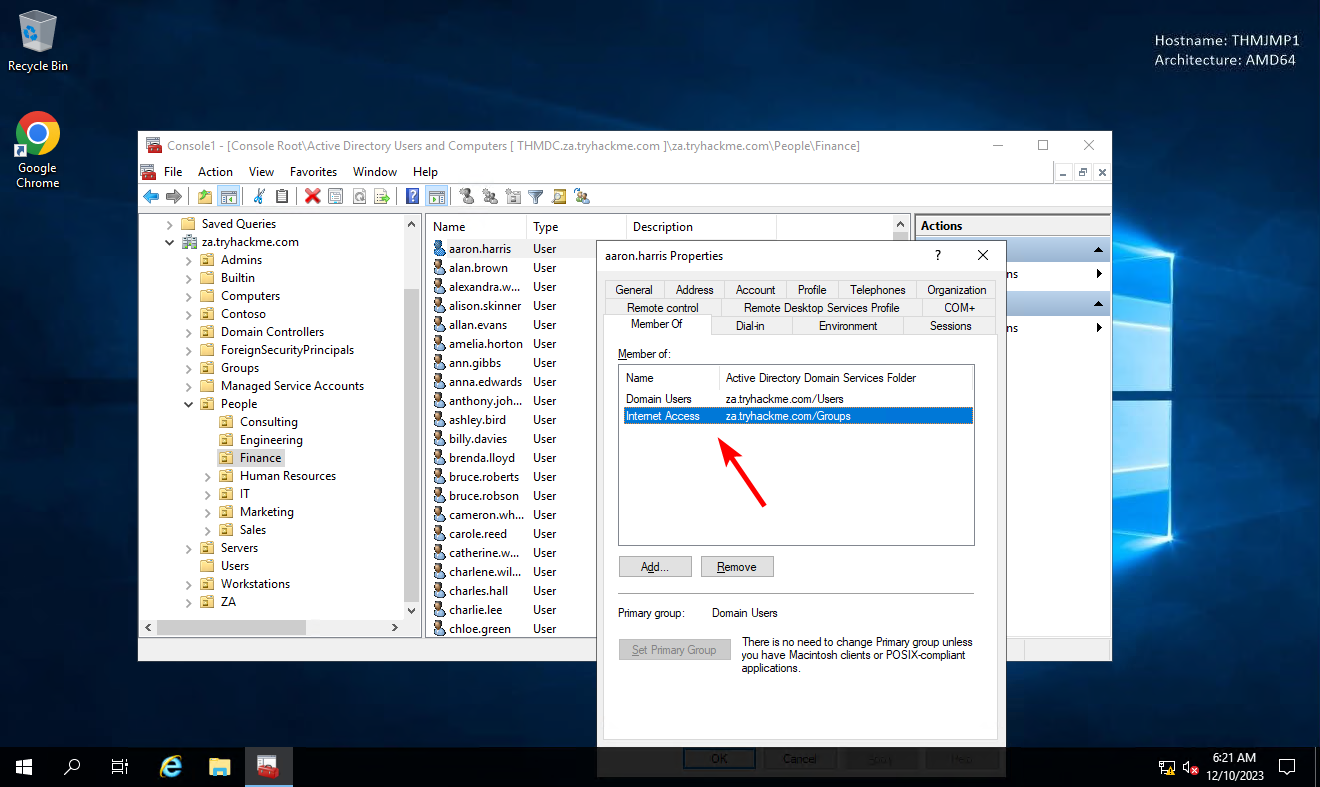
Task: Collapse the za.tryhackme.com domain node
Action: point(169,242)
